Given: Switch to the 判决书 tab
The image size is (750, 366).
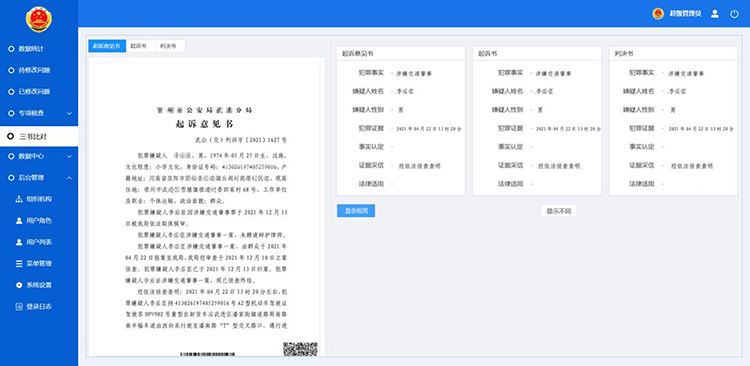Looking at the screenshot, I should point(169,46).
